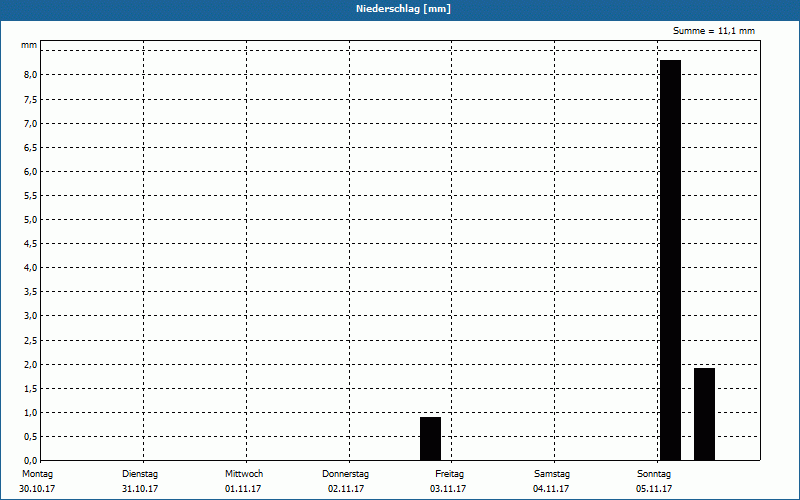Click the 1,0 y-axis value
This screenshot has width=800, height=500.
[x=31, y=412]
